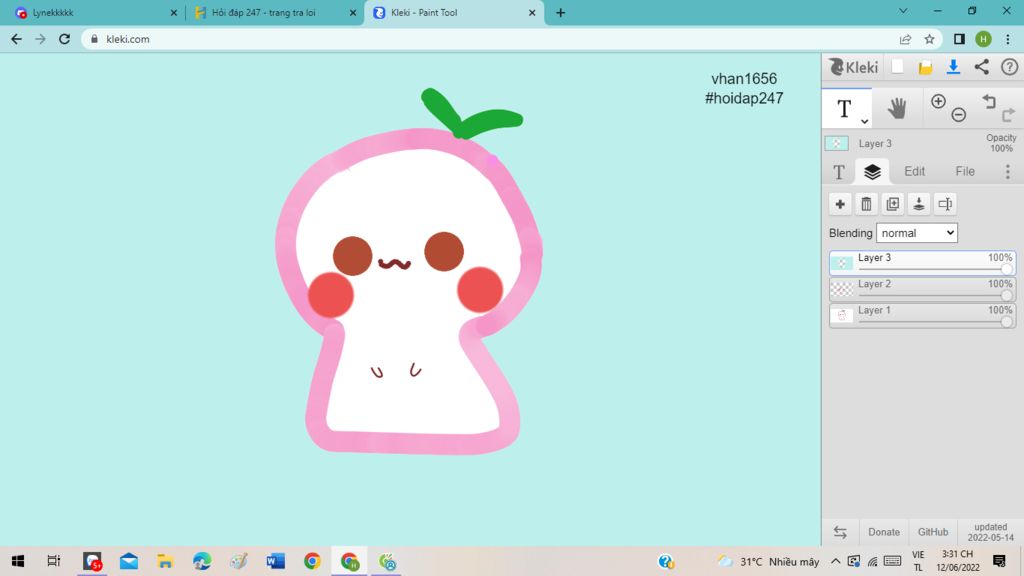
Task: Open the Donate link
Action: coord(884,532)
